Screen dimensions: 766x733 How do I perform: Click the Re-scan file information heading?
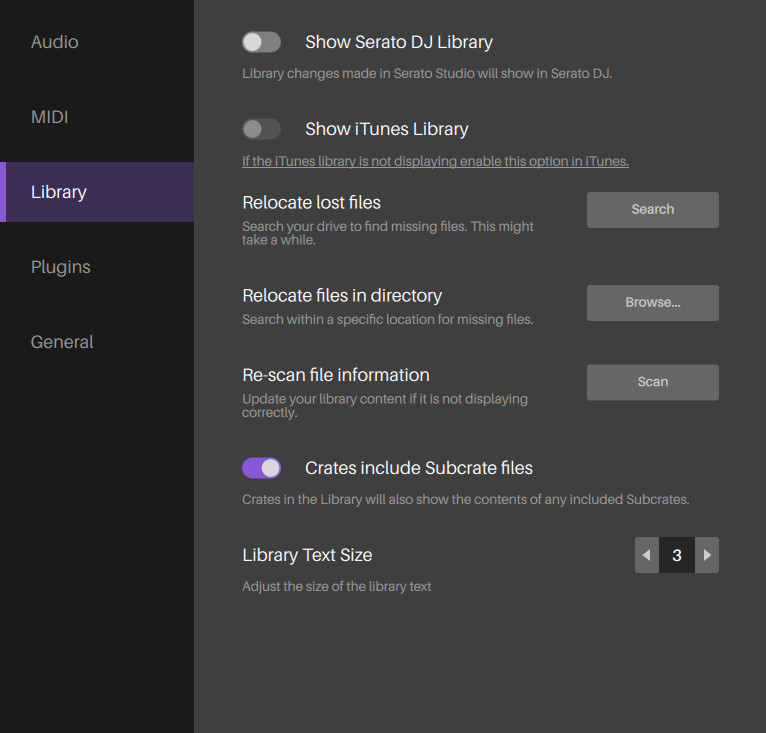[x=336, y=375]
